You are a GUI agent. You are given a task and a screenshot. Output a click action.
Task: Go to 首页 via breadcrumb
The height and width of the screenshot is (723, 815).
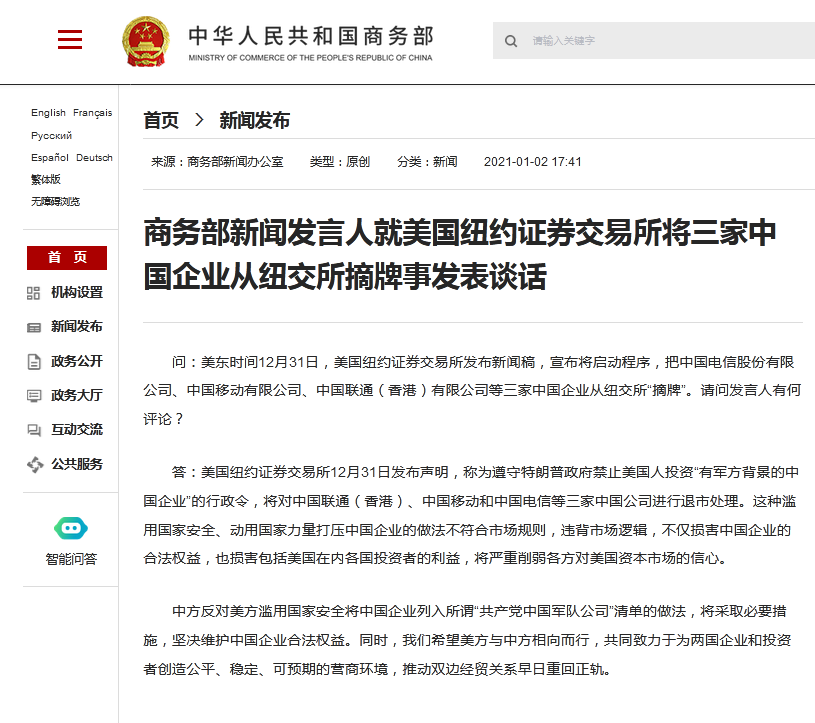coord(161,121)
